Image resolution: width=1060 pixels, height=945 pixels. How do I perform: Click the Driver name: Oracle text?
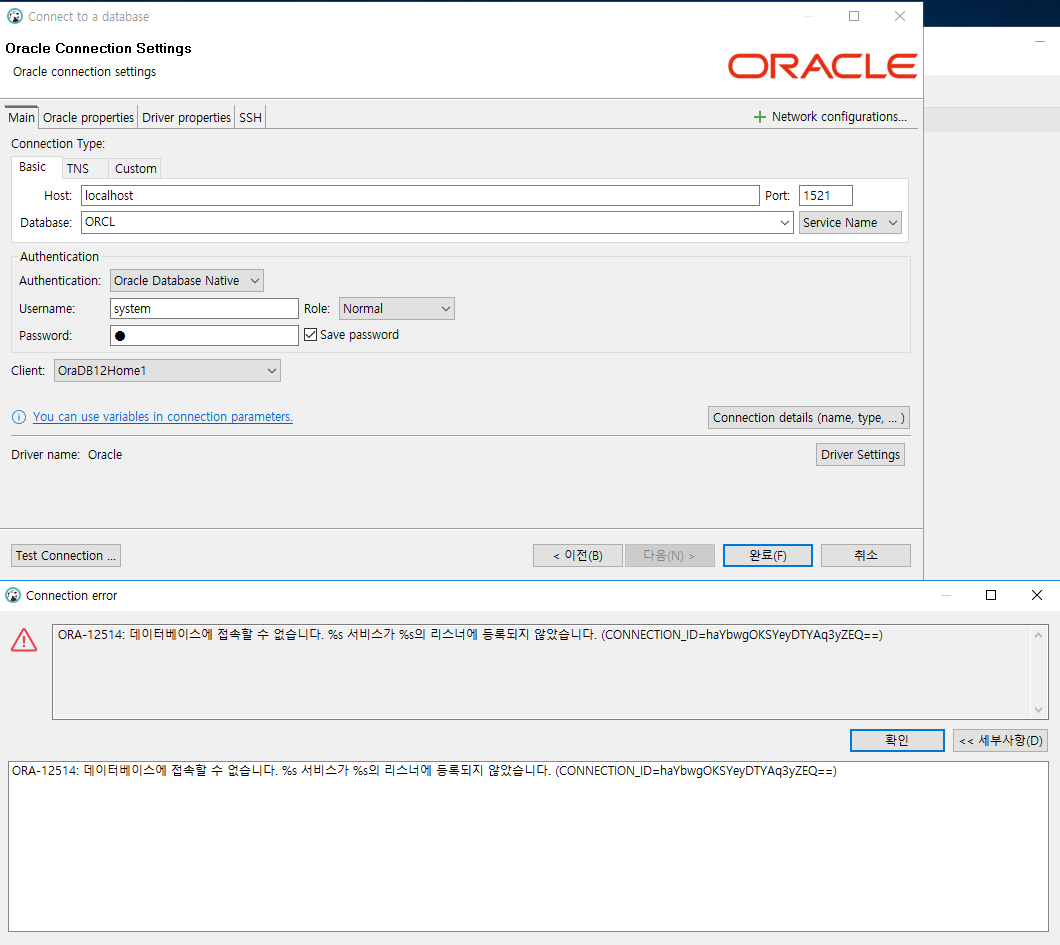66,455
